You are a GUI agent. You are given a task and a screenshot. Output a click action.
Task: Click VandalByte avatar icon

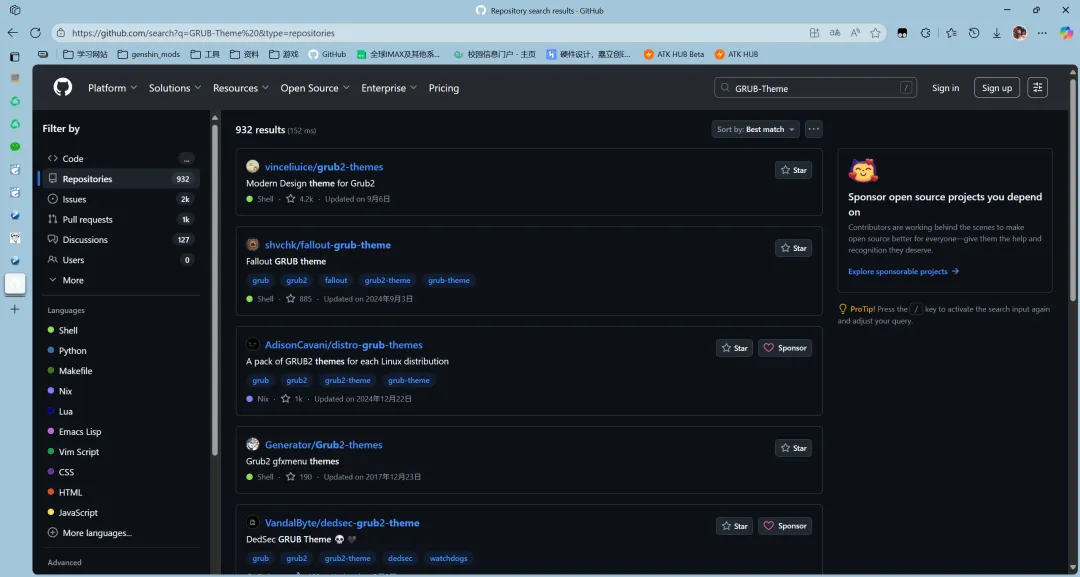tap(253, 523)
